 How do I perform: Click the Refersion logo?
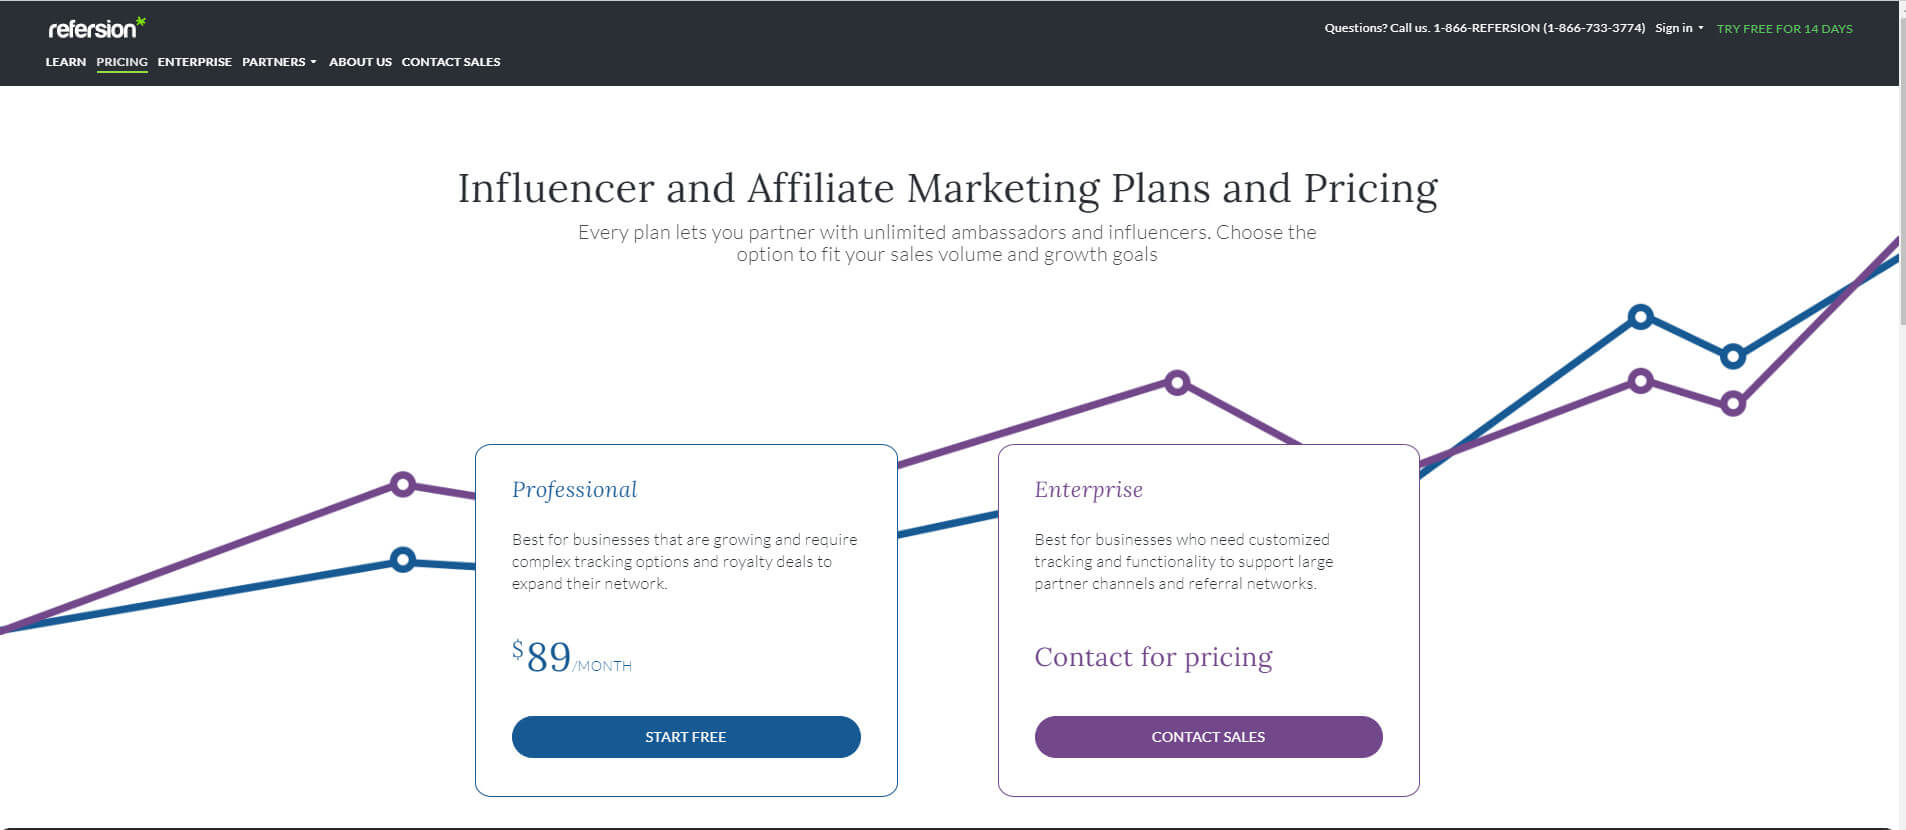[x=96, y=28]
